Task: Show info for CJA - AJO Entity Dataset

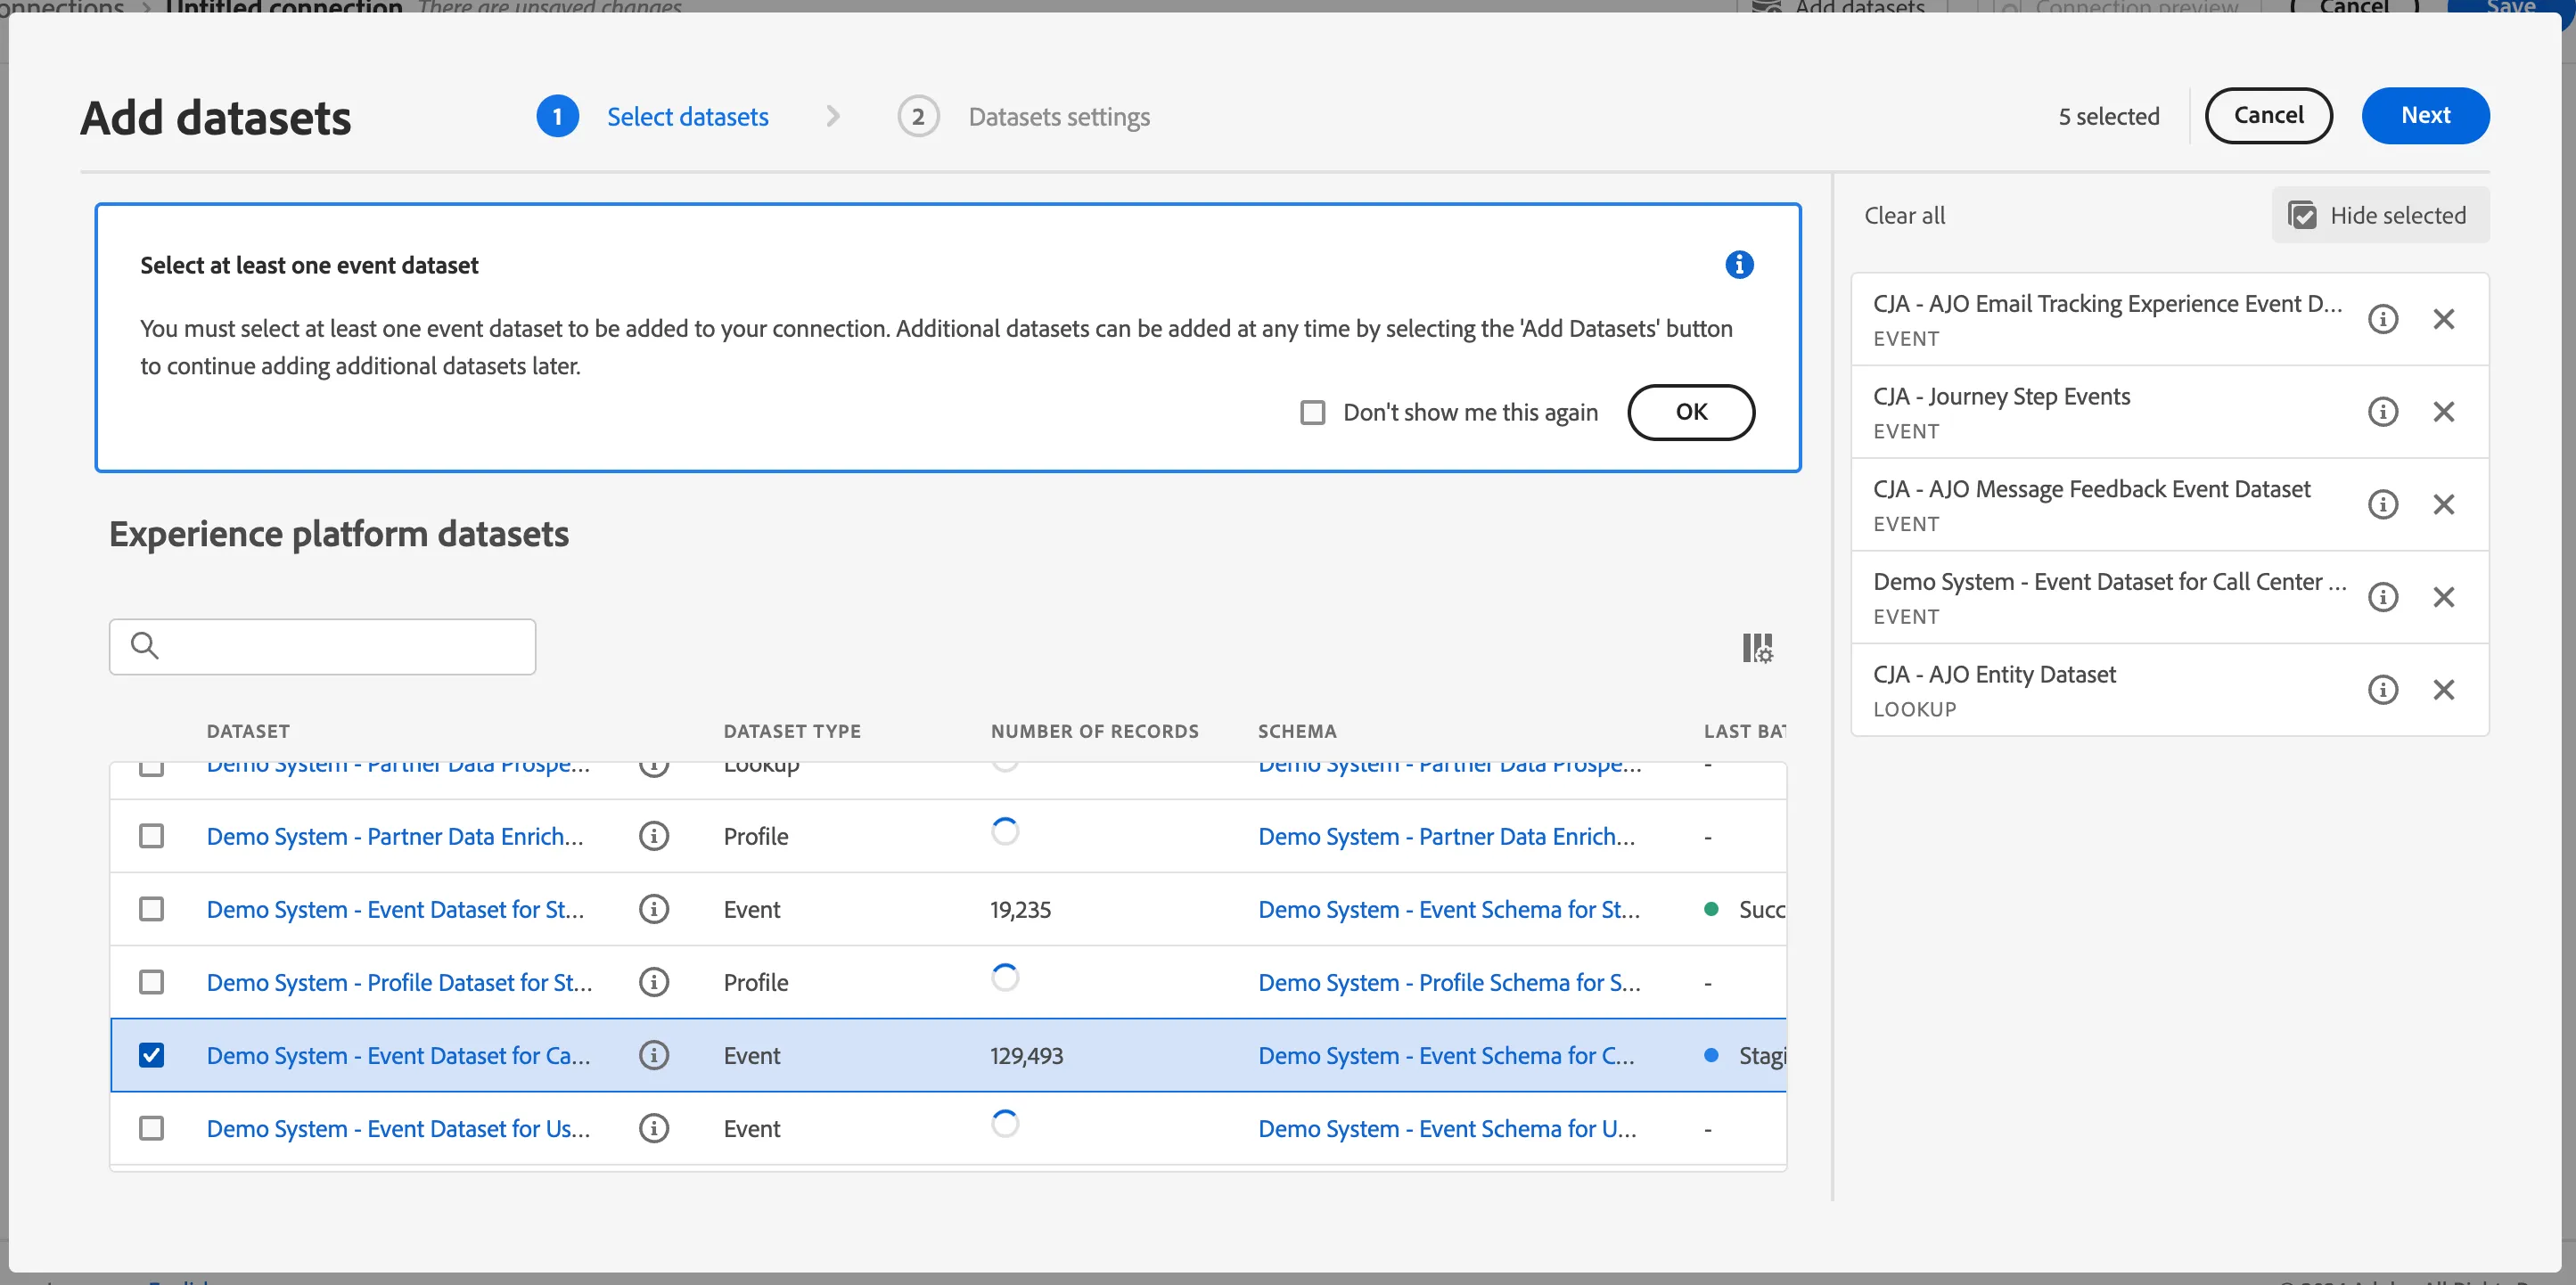Action: click(2383, 689)
